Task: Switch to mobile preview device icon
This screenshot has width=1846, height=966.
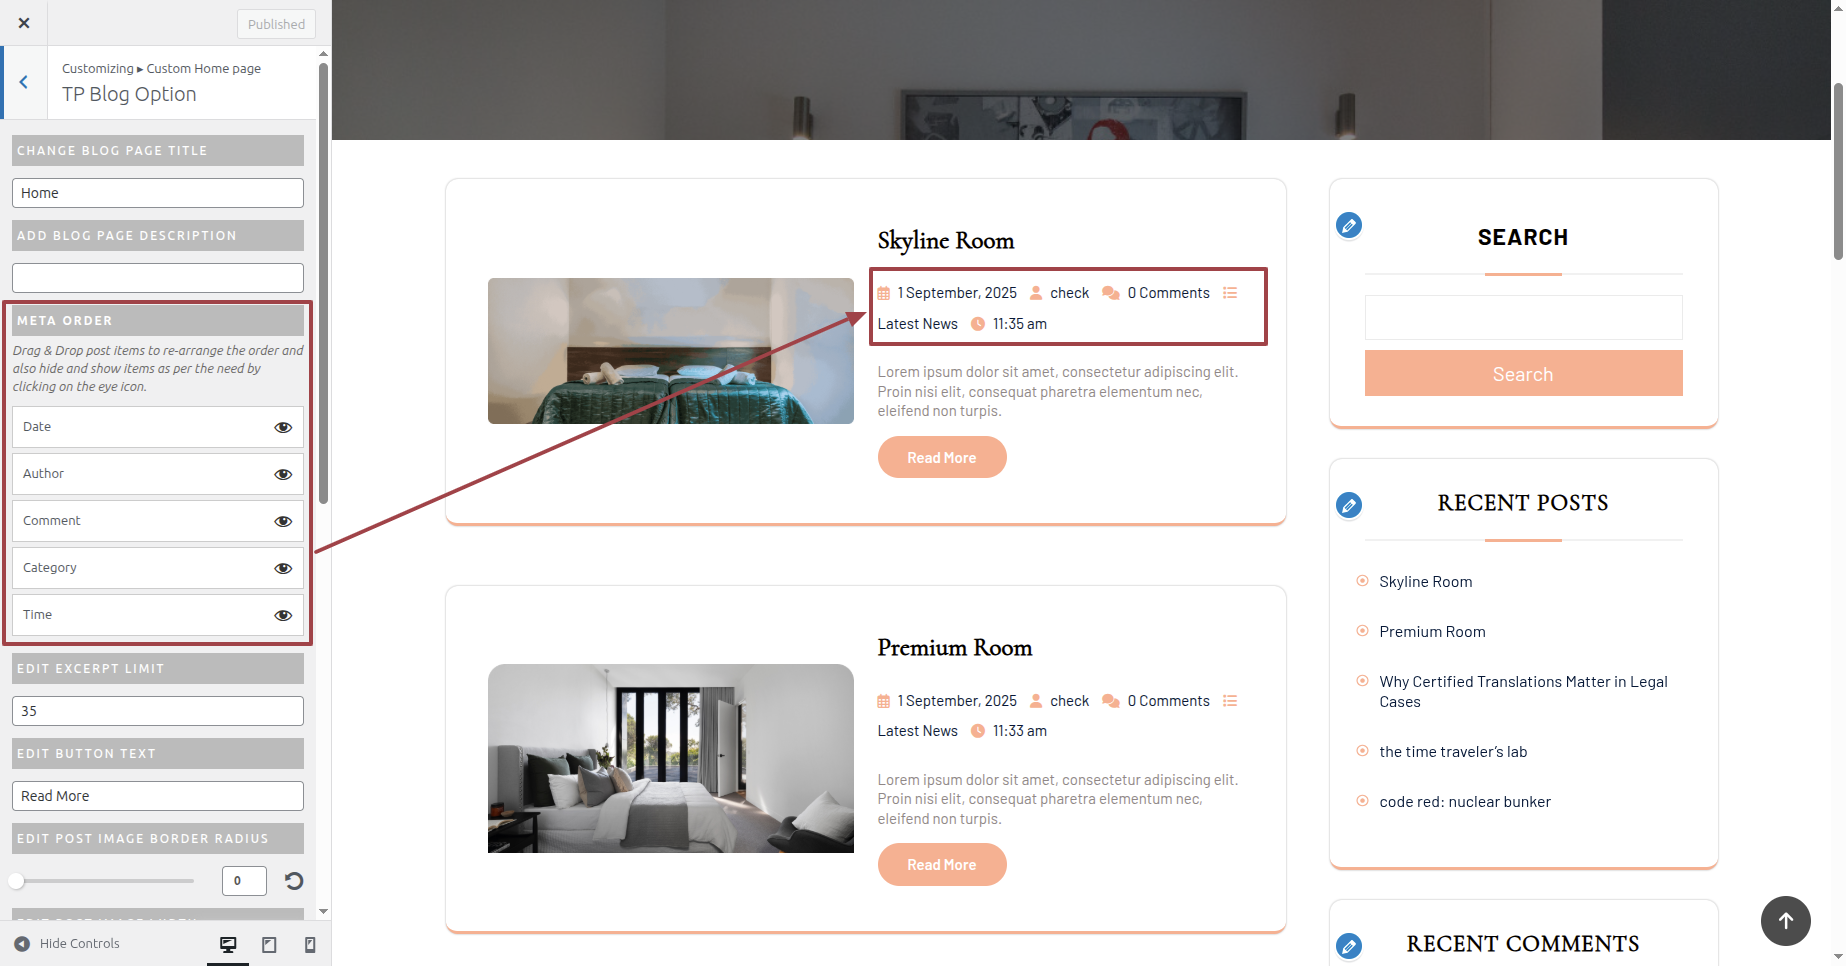Action: pos(310,945)
